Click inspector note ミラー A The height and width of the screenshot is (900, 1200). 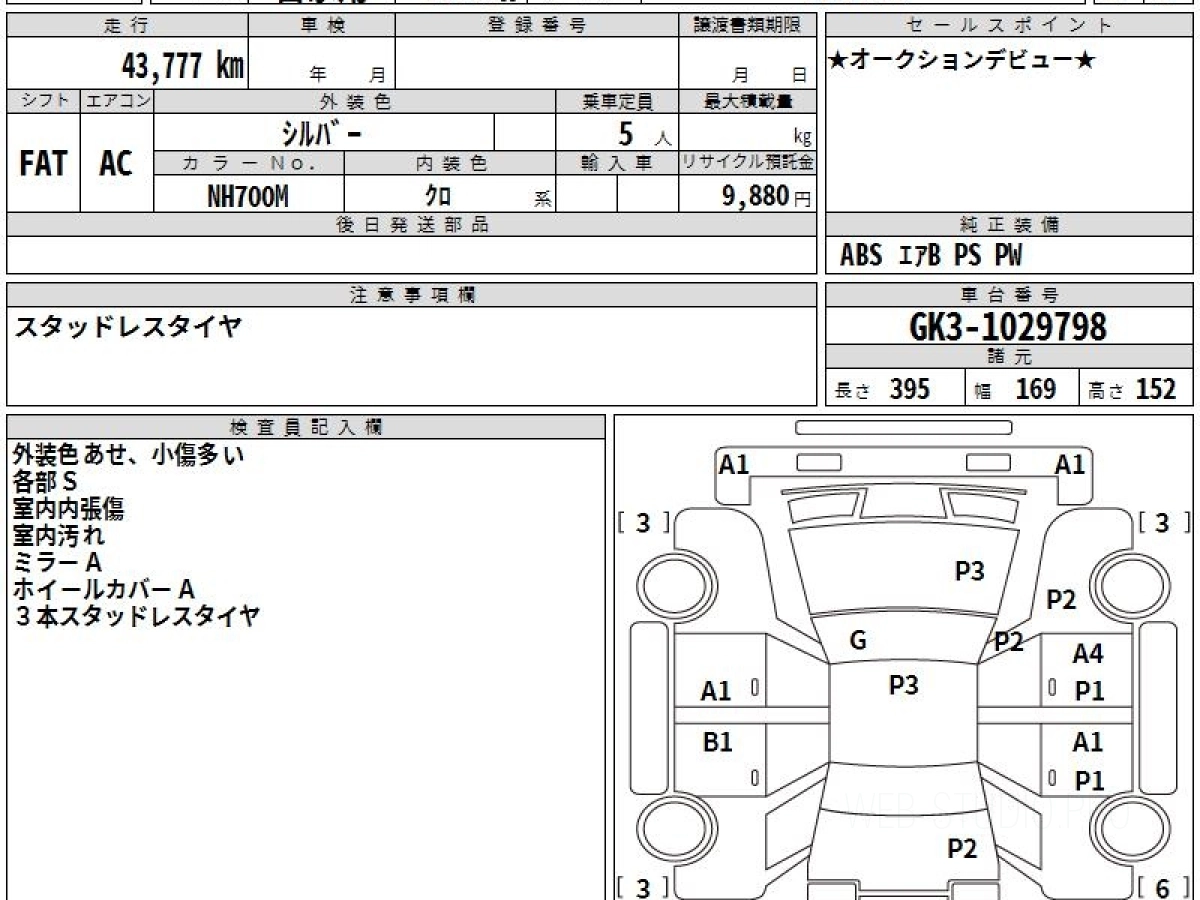coord(57,563)
